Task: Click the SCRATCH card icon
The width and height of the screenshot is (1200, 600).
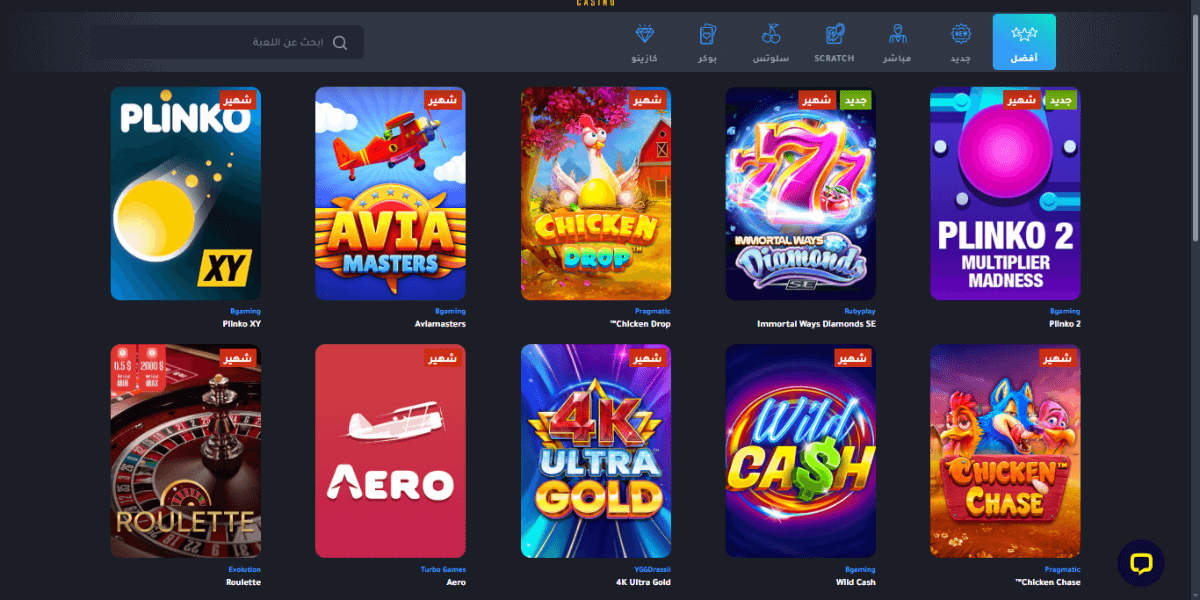Action: [834, 34]
